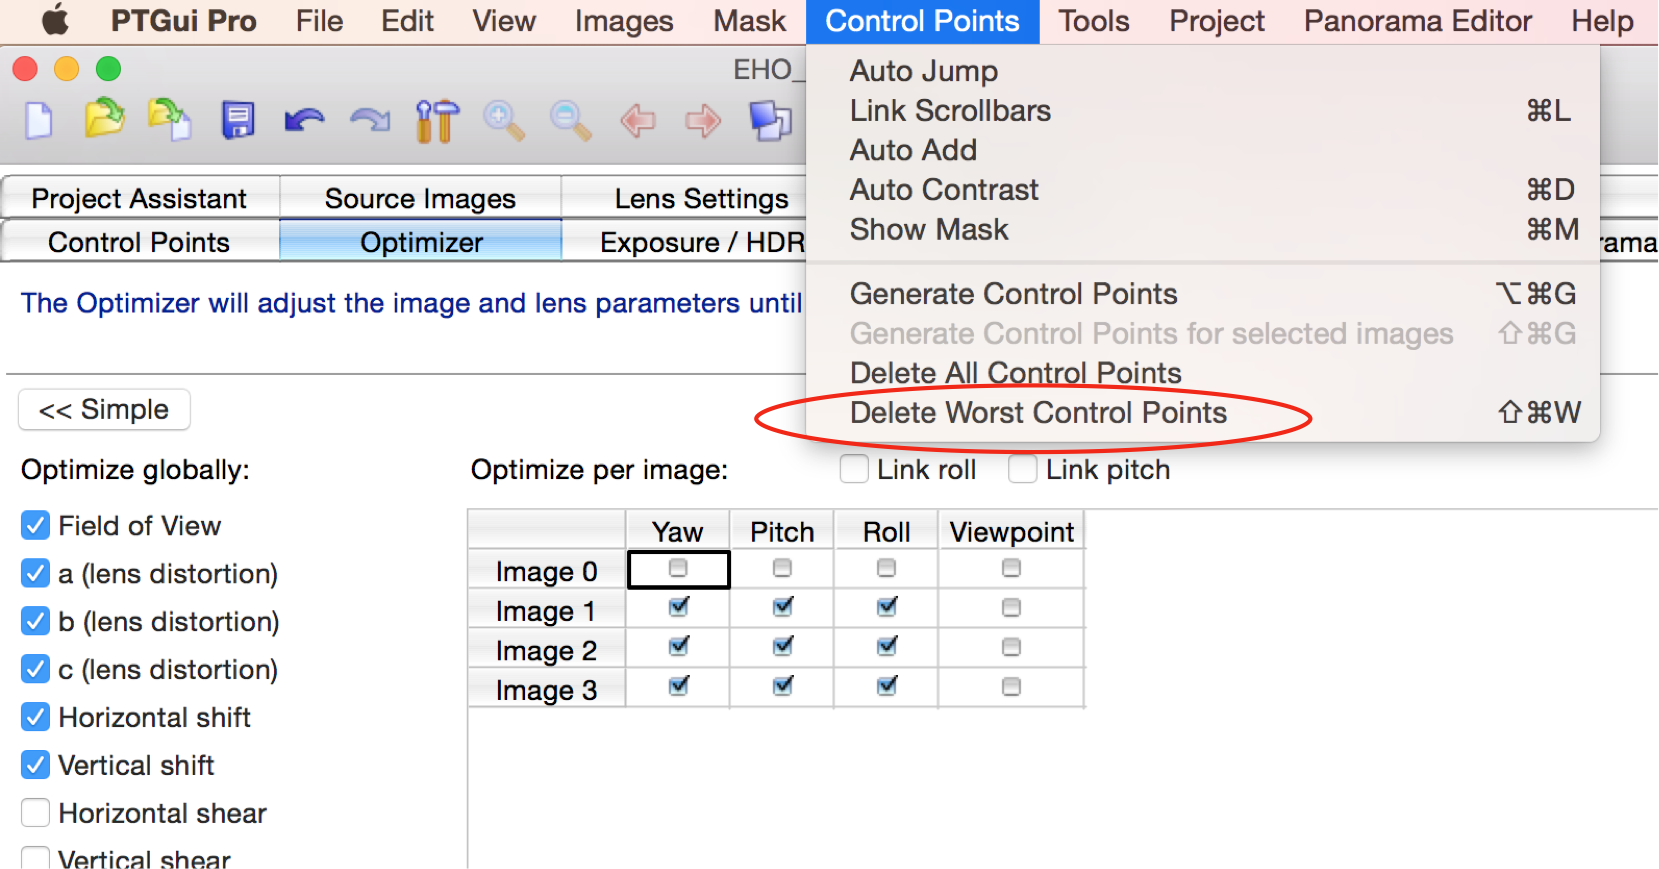This screenshot has height=869, width=1659.
Task: Open the Panorama Editor menu
Action: click(1418, 21)
